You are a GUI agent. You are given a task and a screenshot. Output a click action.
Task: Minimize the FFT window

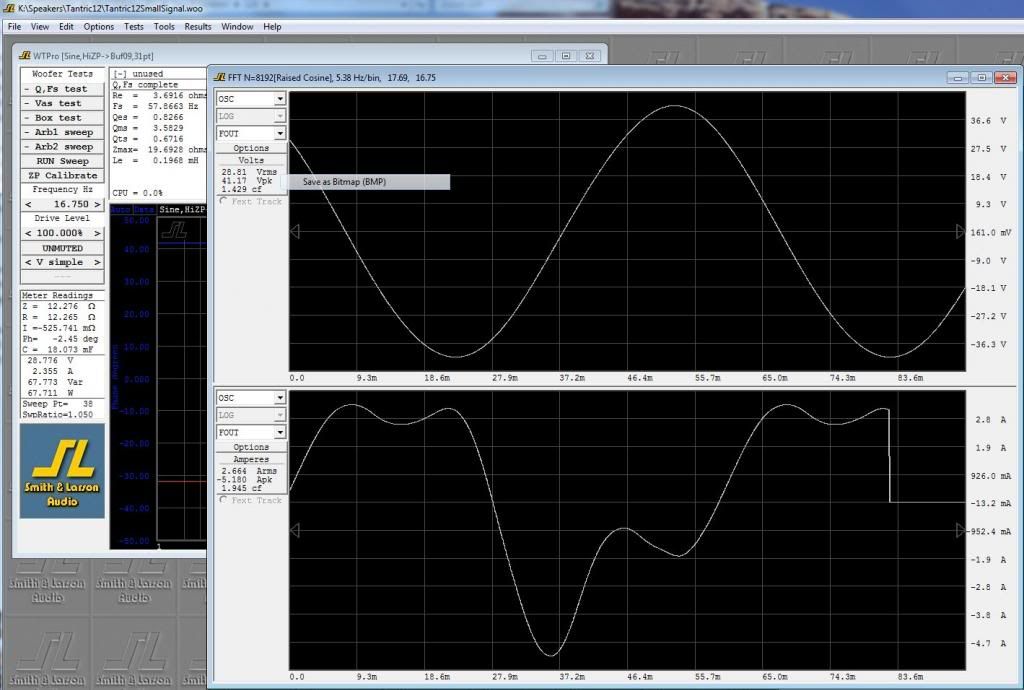957,78
